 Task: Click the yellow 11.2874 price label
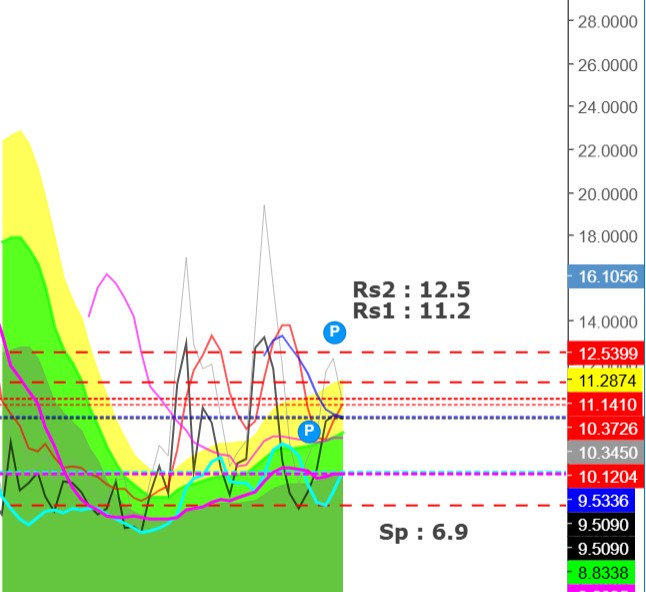(606, 380)
